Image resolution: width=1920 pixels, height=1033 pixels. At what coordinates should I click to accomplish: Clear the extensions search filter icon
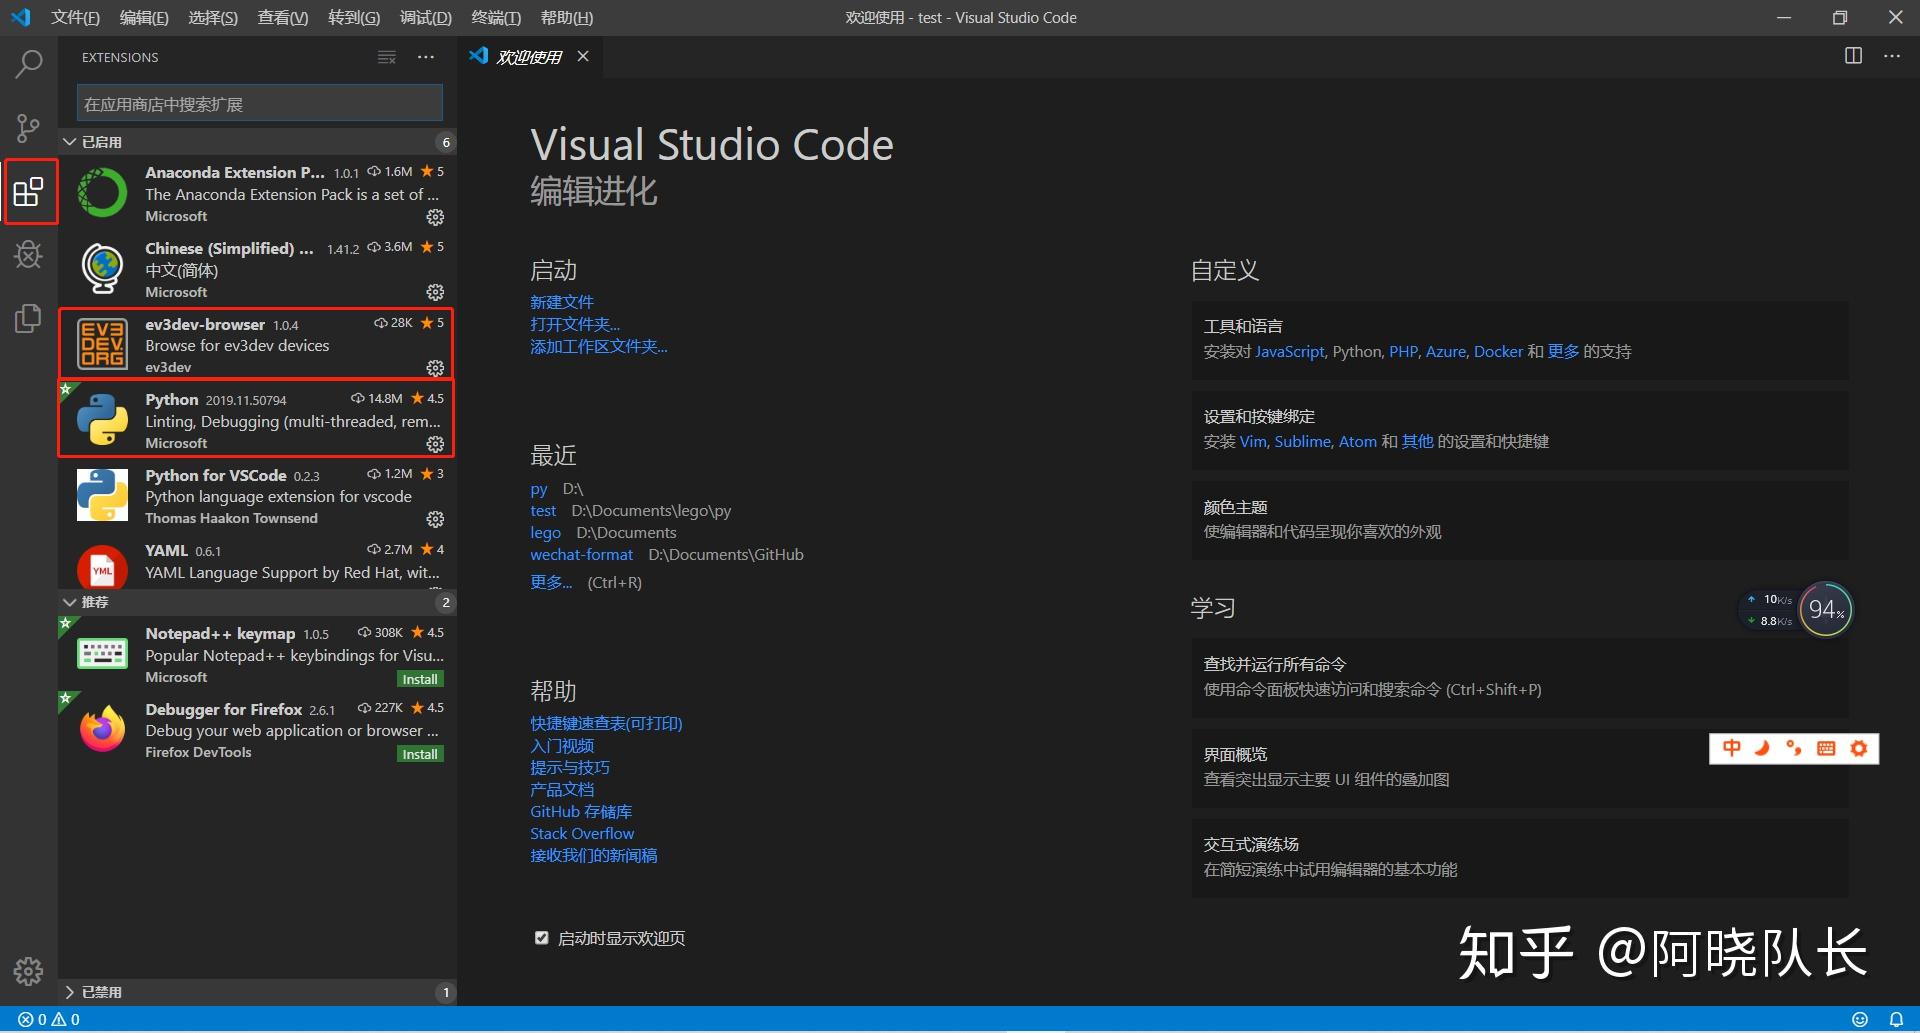[386, 57]
